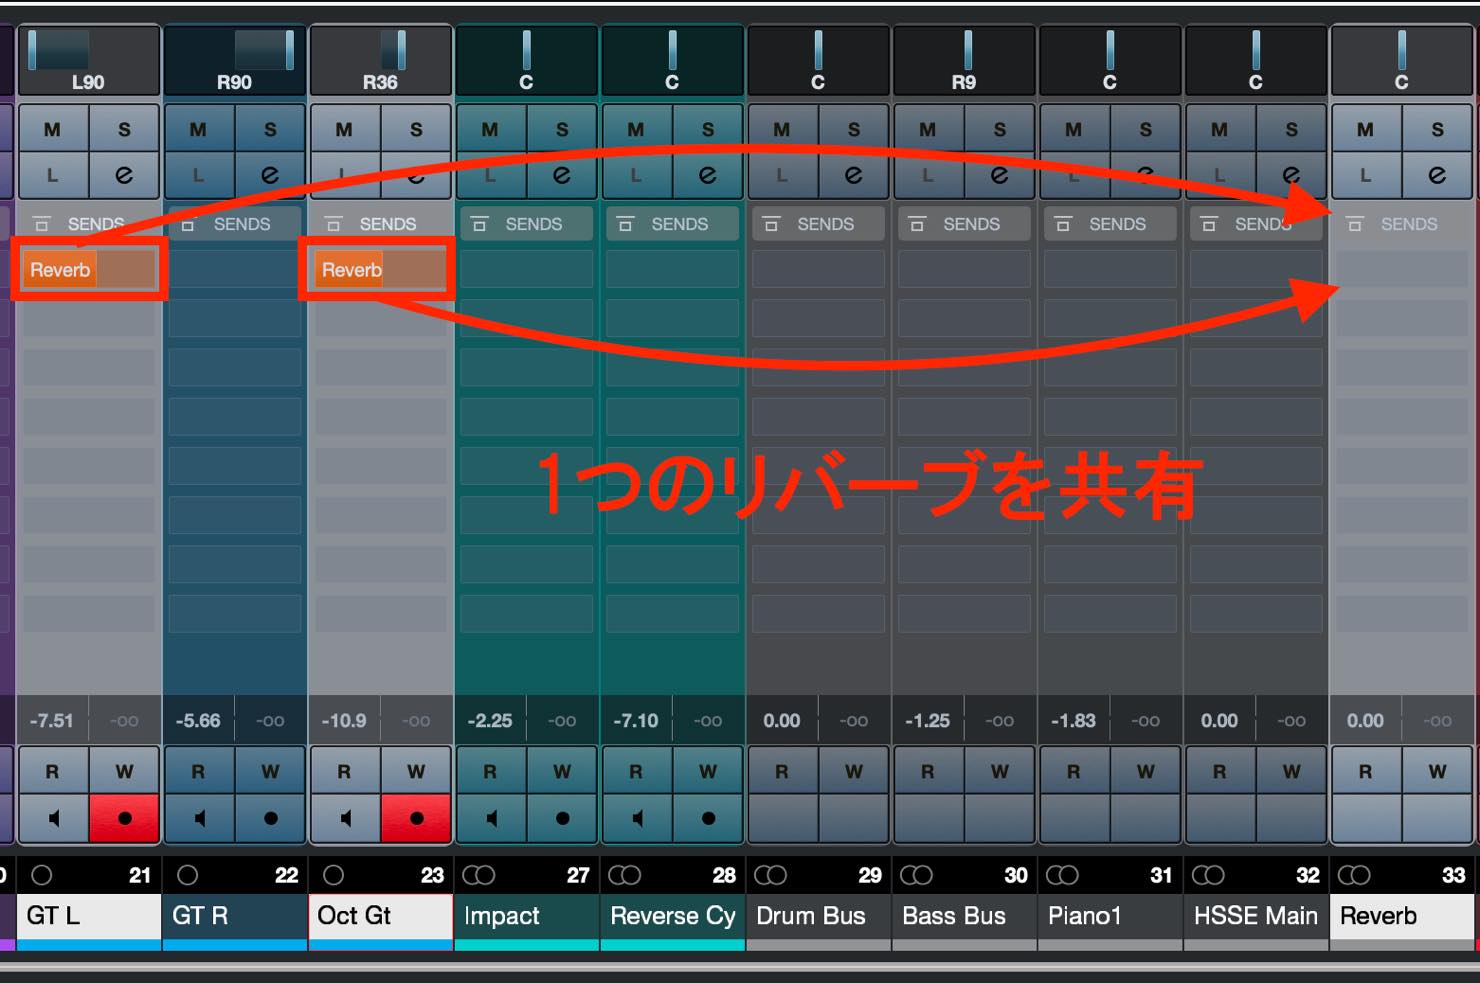Click the Listen (L) button on Reverb channel
The width and height of the screenshot is (1480, 983).
click(1366, 175)
